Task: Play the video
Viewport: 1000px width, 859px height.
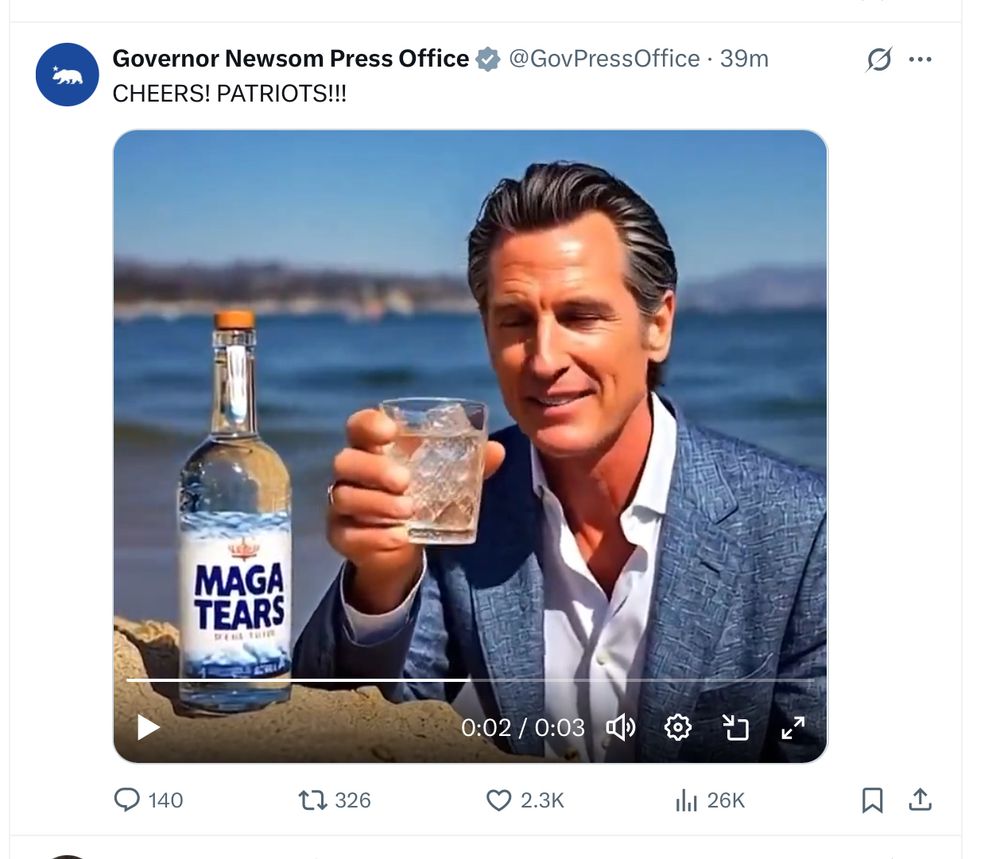Action: (x=148, y=727)
